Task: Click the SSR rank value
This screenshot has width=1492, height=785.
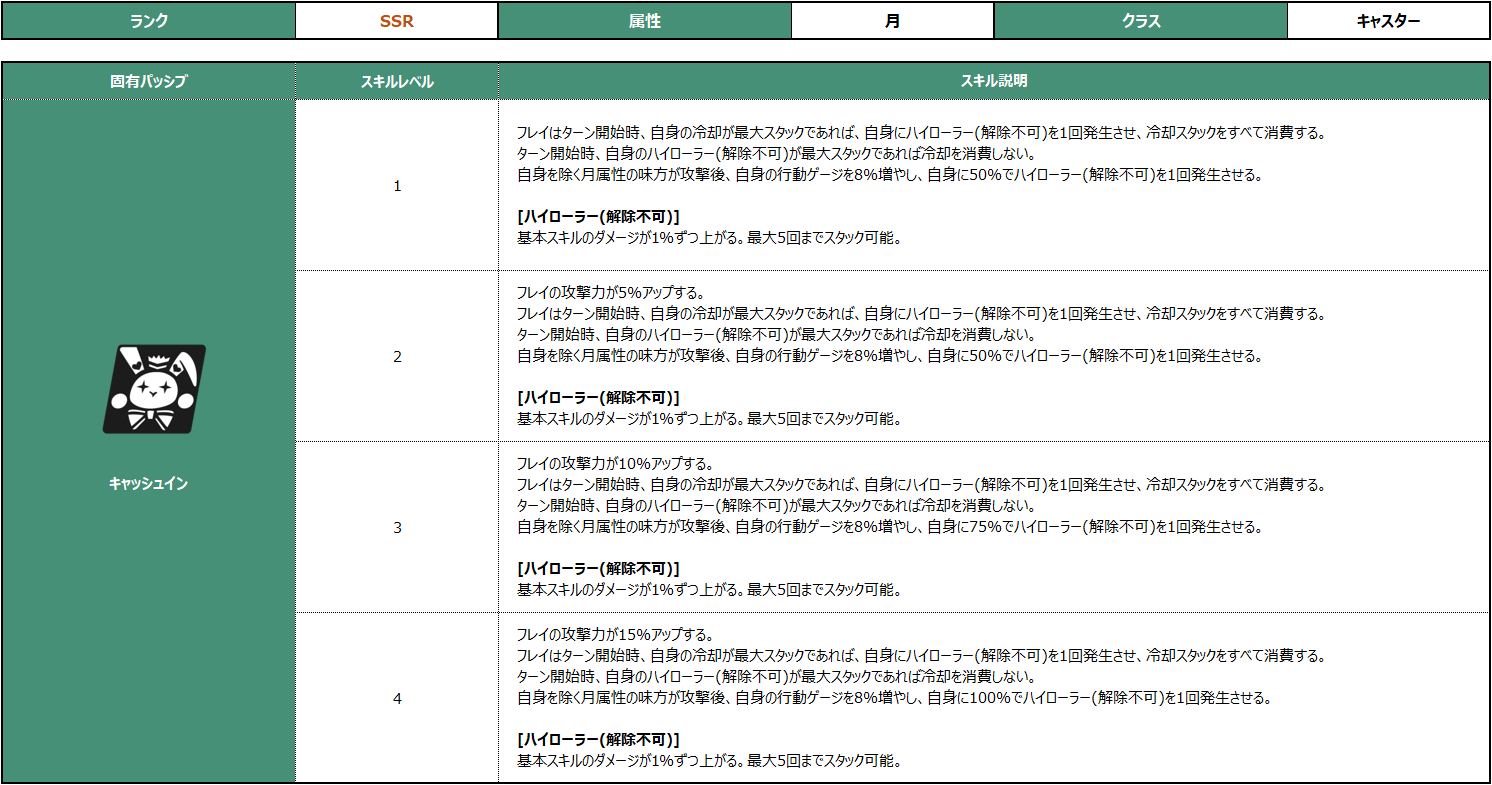Action: pos(396,21)
